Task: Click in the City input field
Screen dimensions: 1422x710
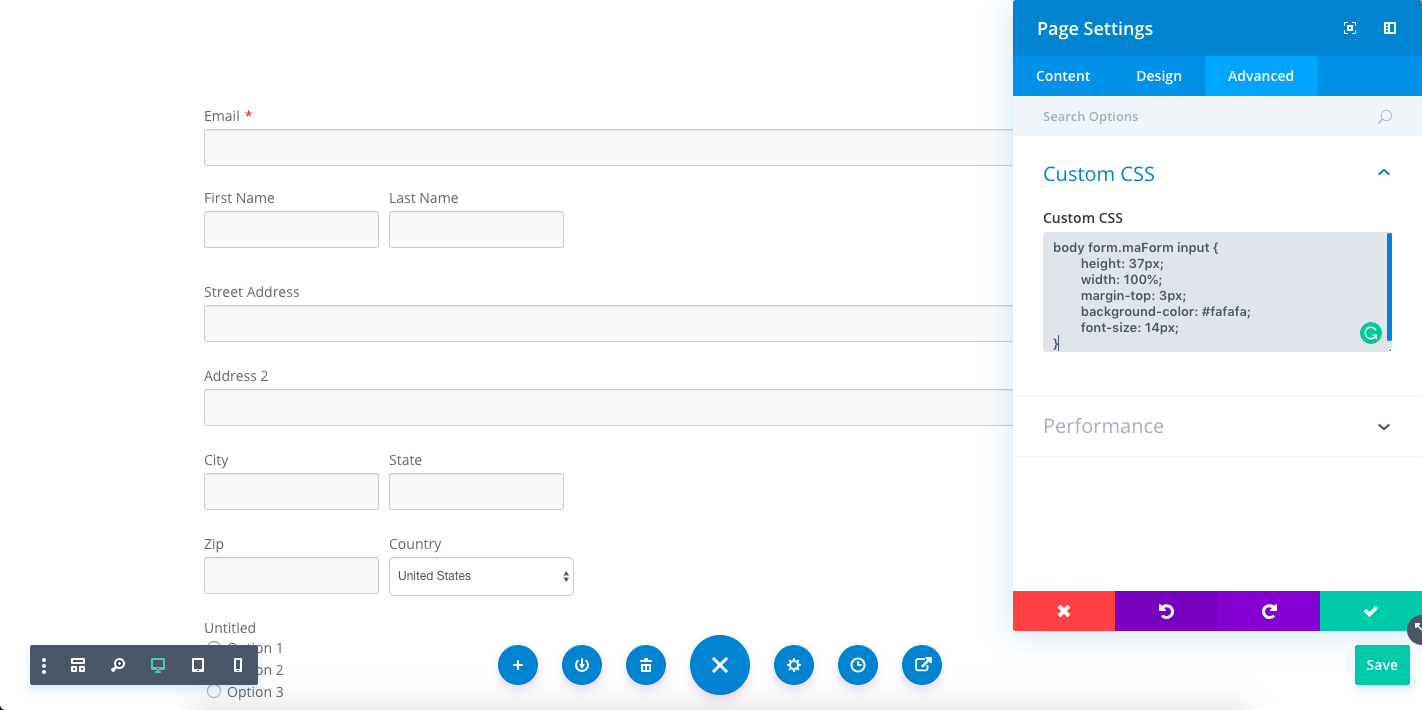Action: click(291, 491)
